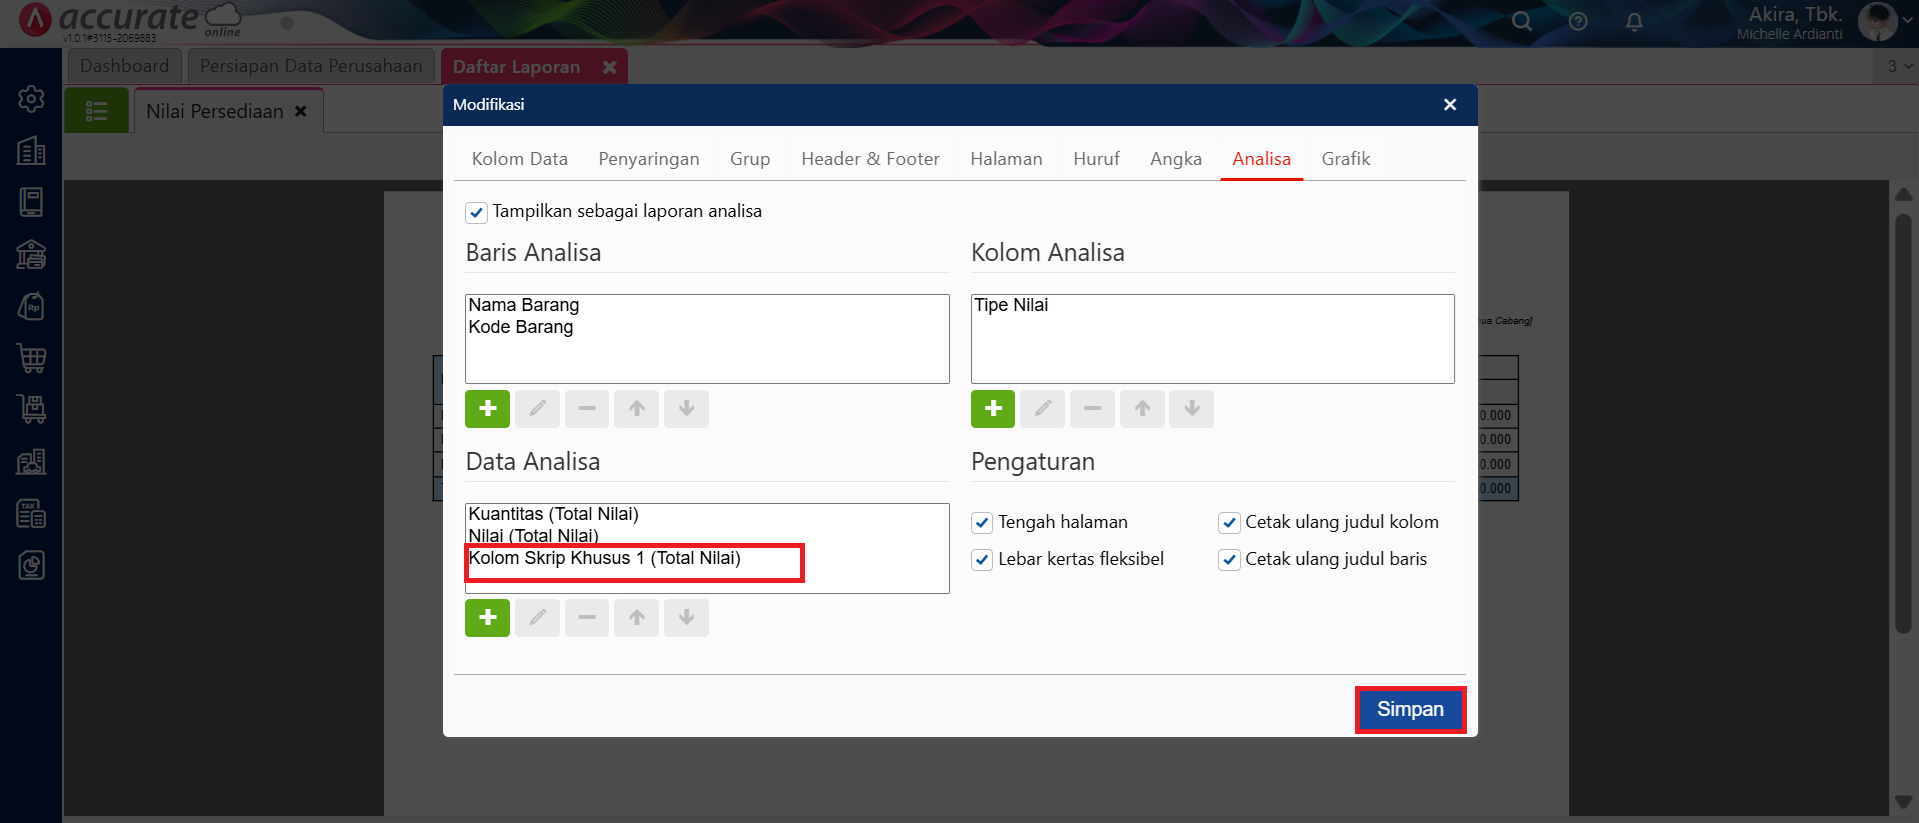This screenshot has width=1919, height=823.
Task: Move Data Analisa item down with arrow
Action: coord(687,618)
